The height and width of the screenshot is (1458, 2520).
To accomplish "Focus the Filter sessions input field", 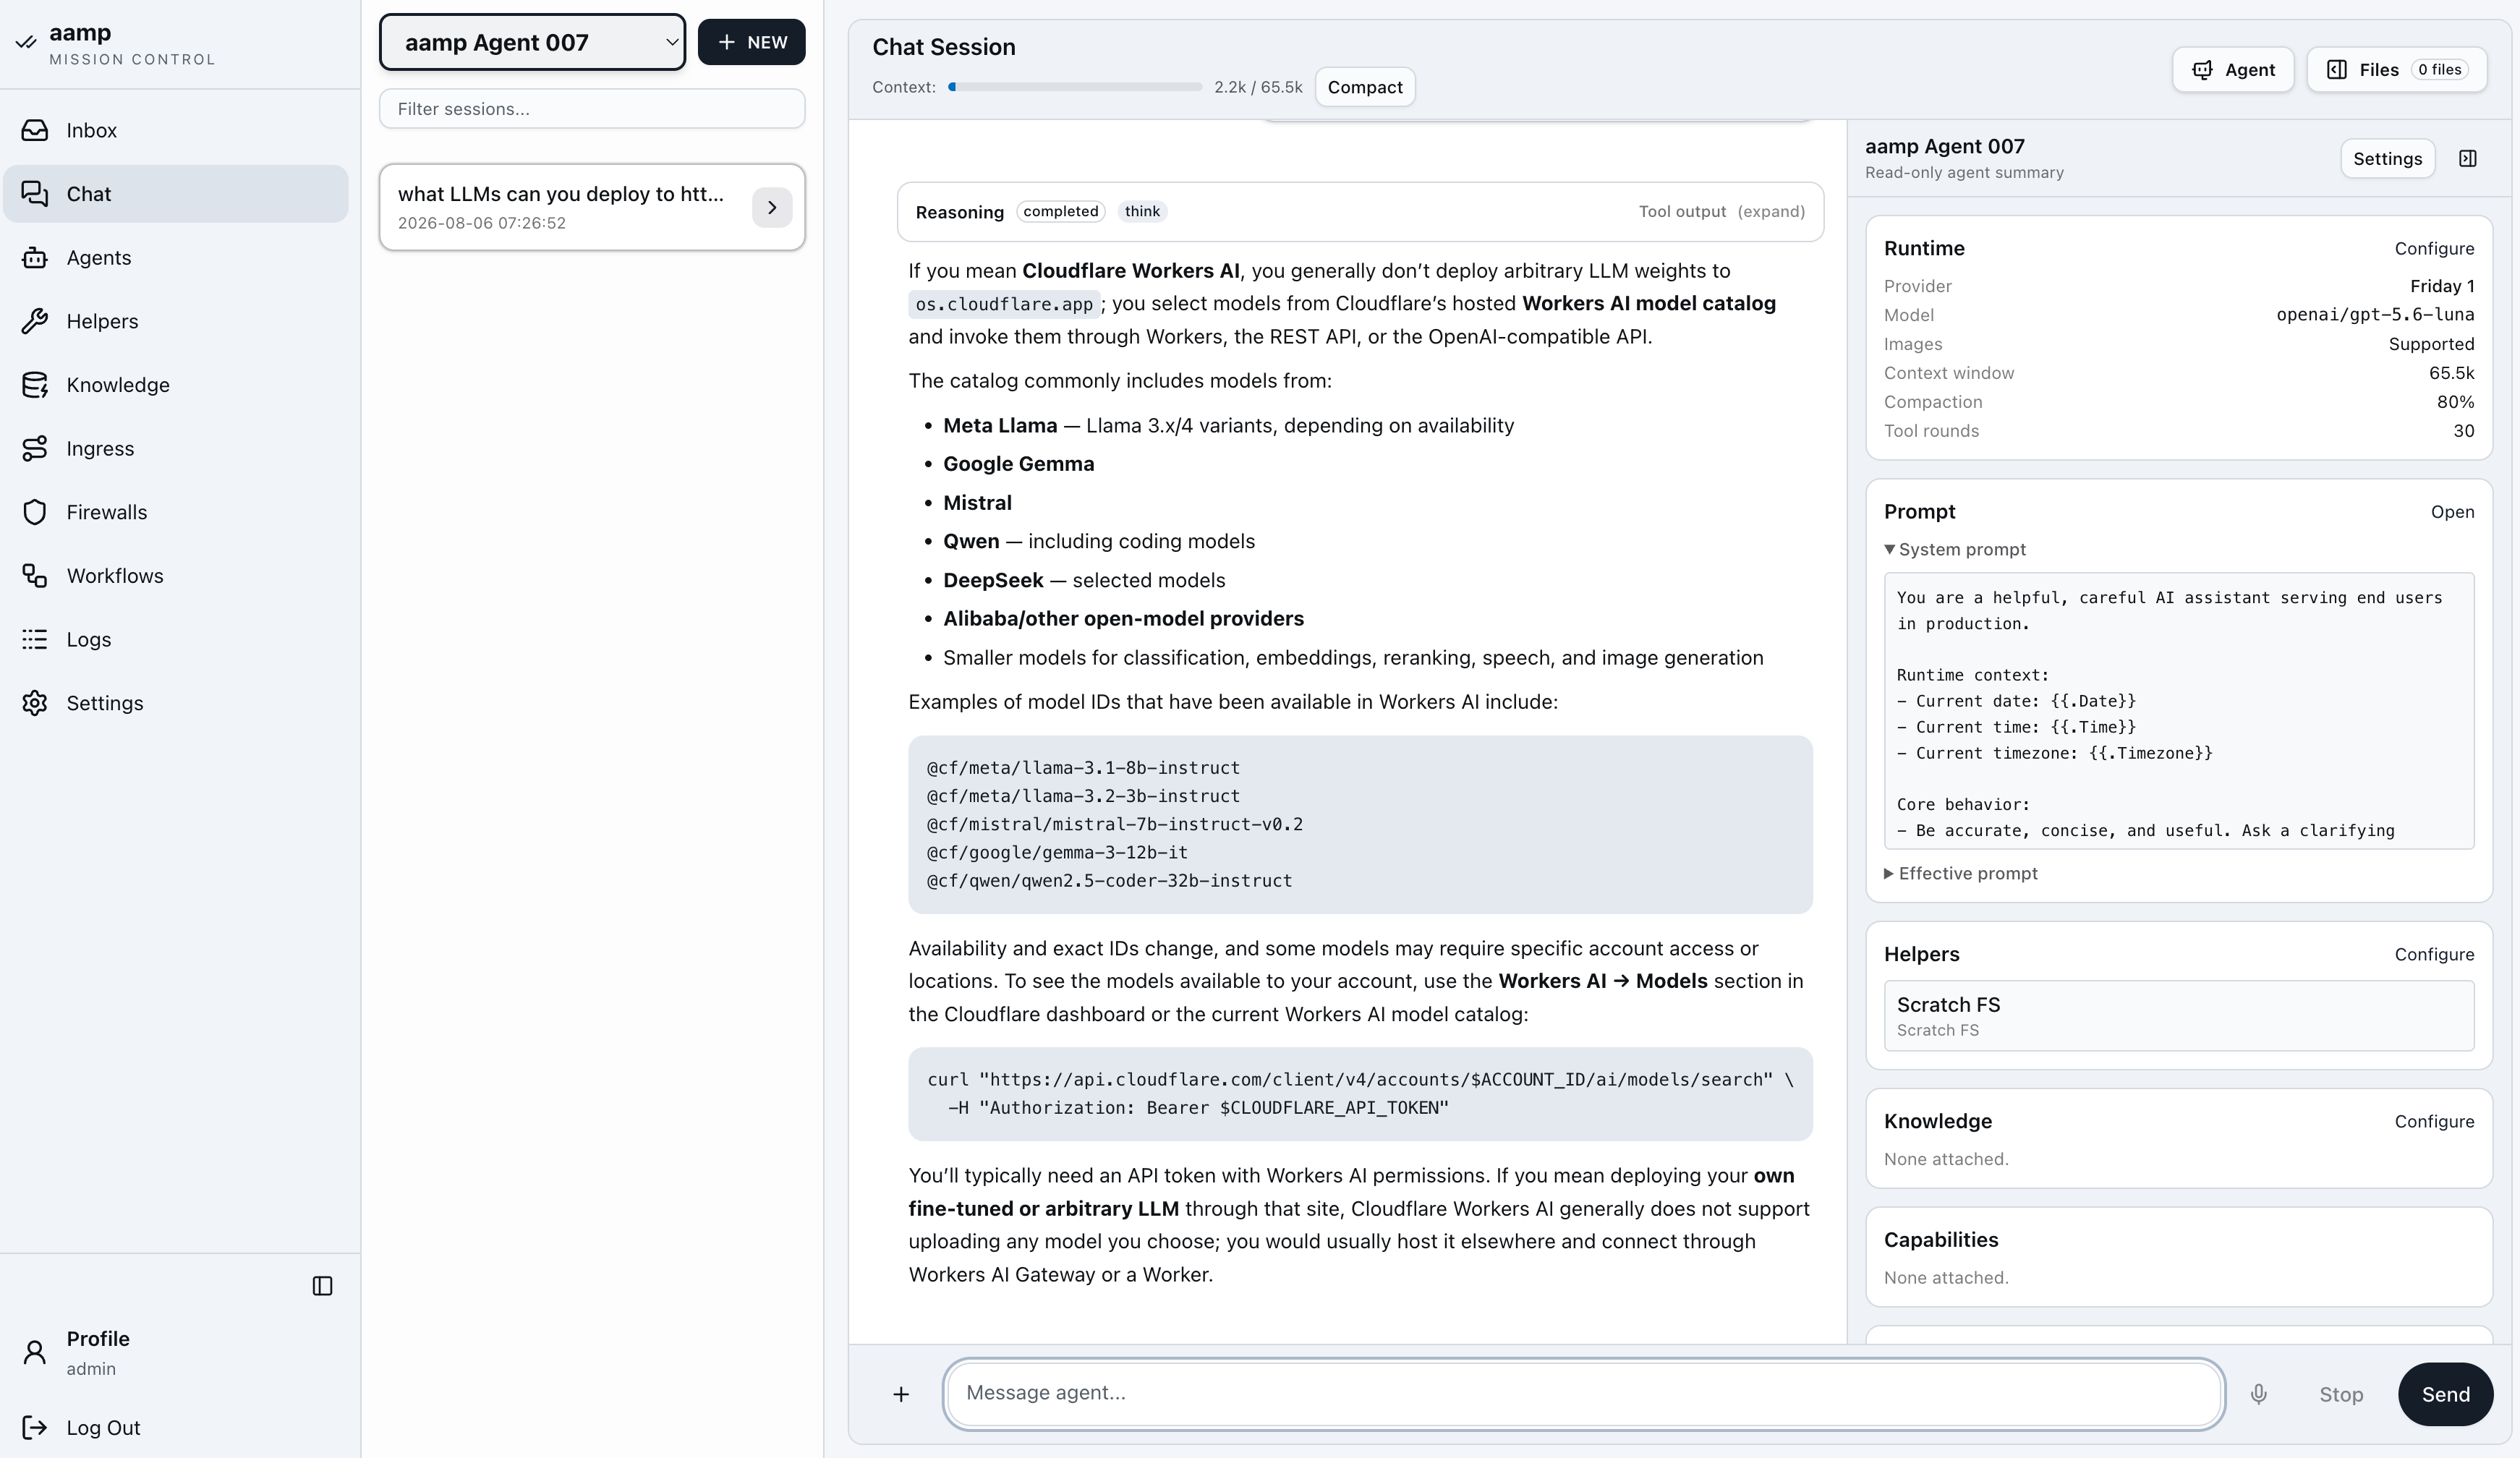I will tap(592, 109).
